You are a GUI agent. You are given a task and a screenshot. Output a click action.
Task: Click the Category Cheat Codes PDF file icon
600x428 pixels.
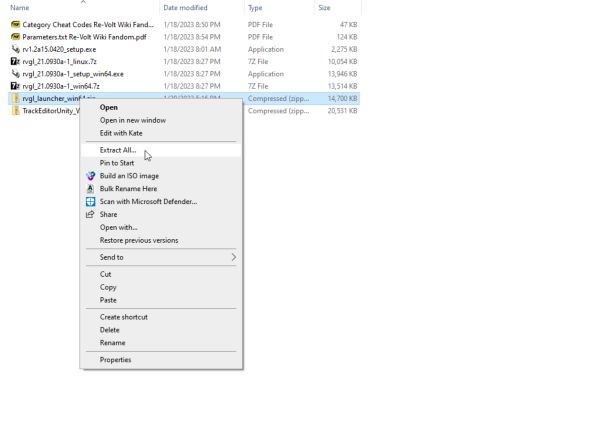click(15, 24)
